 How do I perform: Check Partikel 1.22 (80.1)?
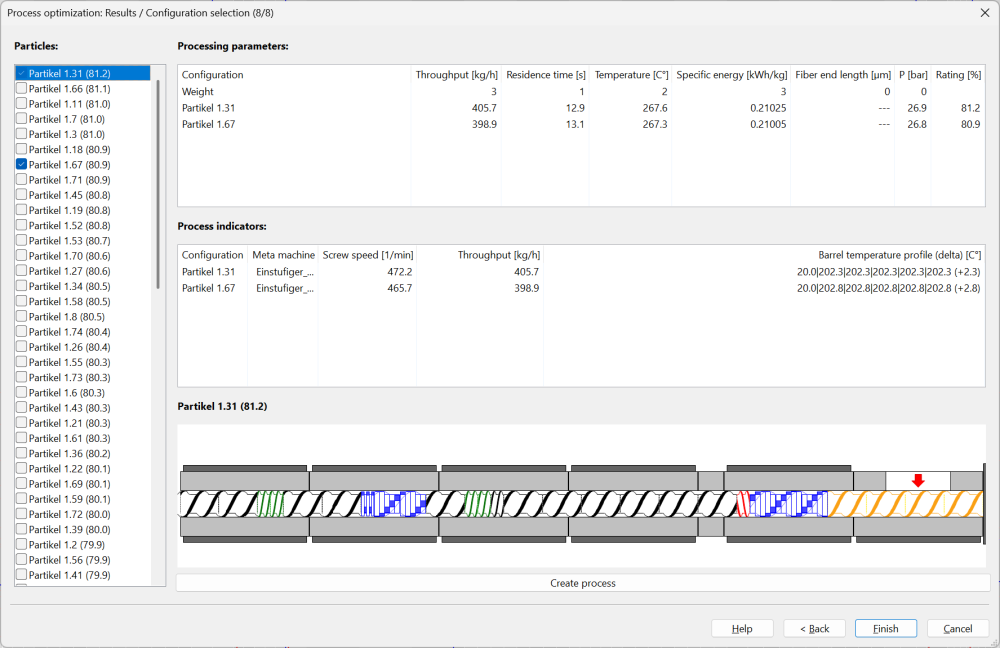click(x=22, y=468)
